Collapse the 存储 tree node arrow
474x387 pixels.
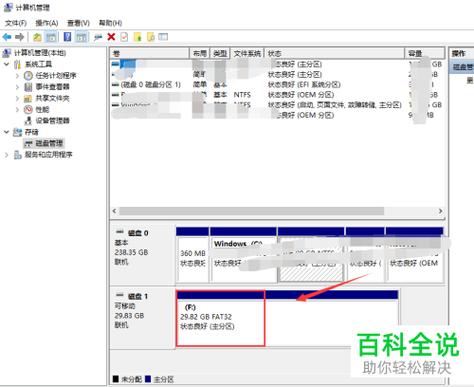[x=7, y=132]
